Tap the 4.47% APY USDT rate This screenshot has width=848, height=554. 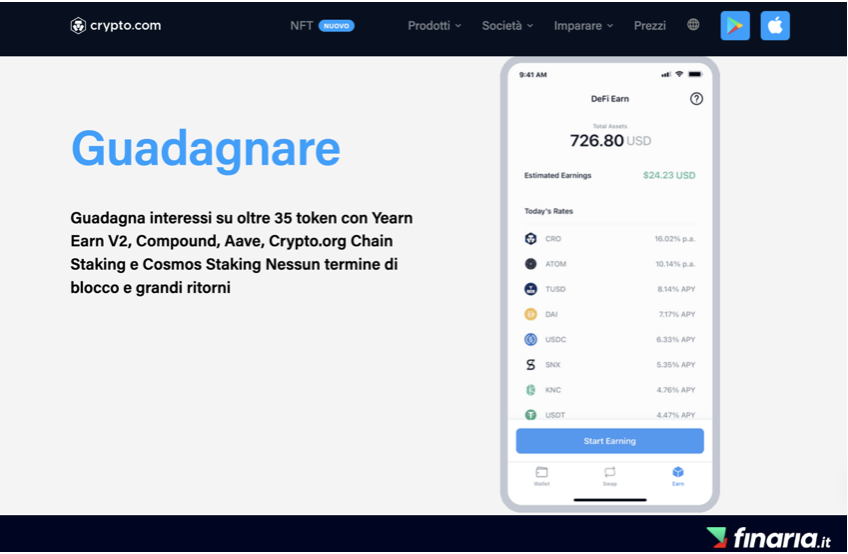click(x=675, y=415)
